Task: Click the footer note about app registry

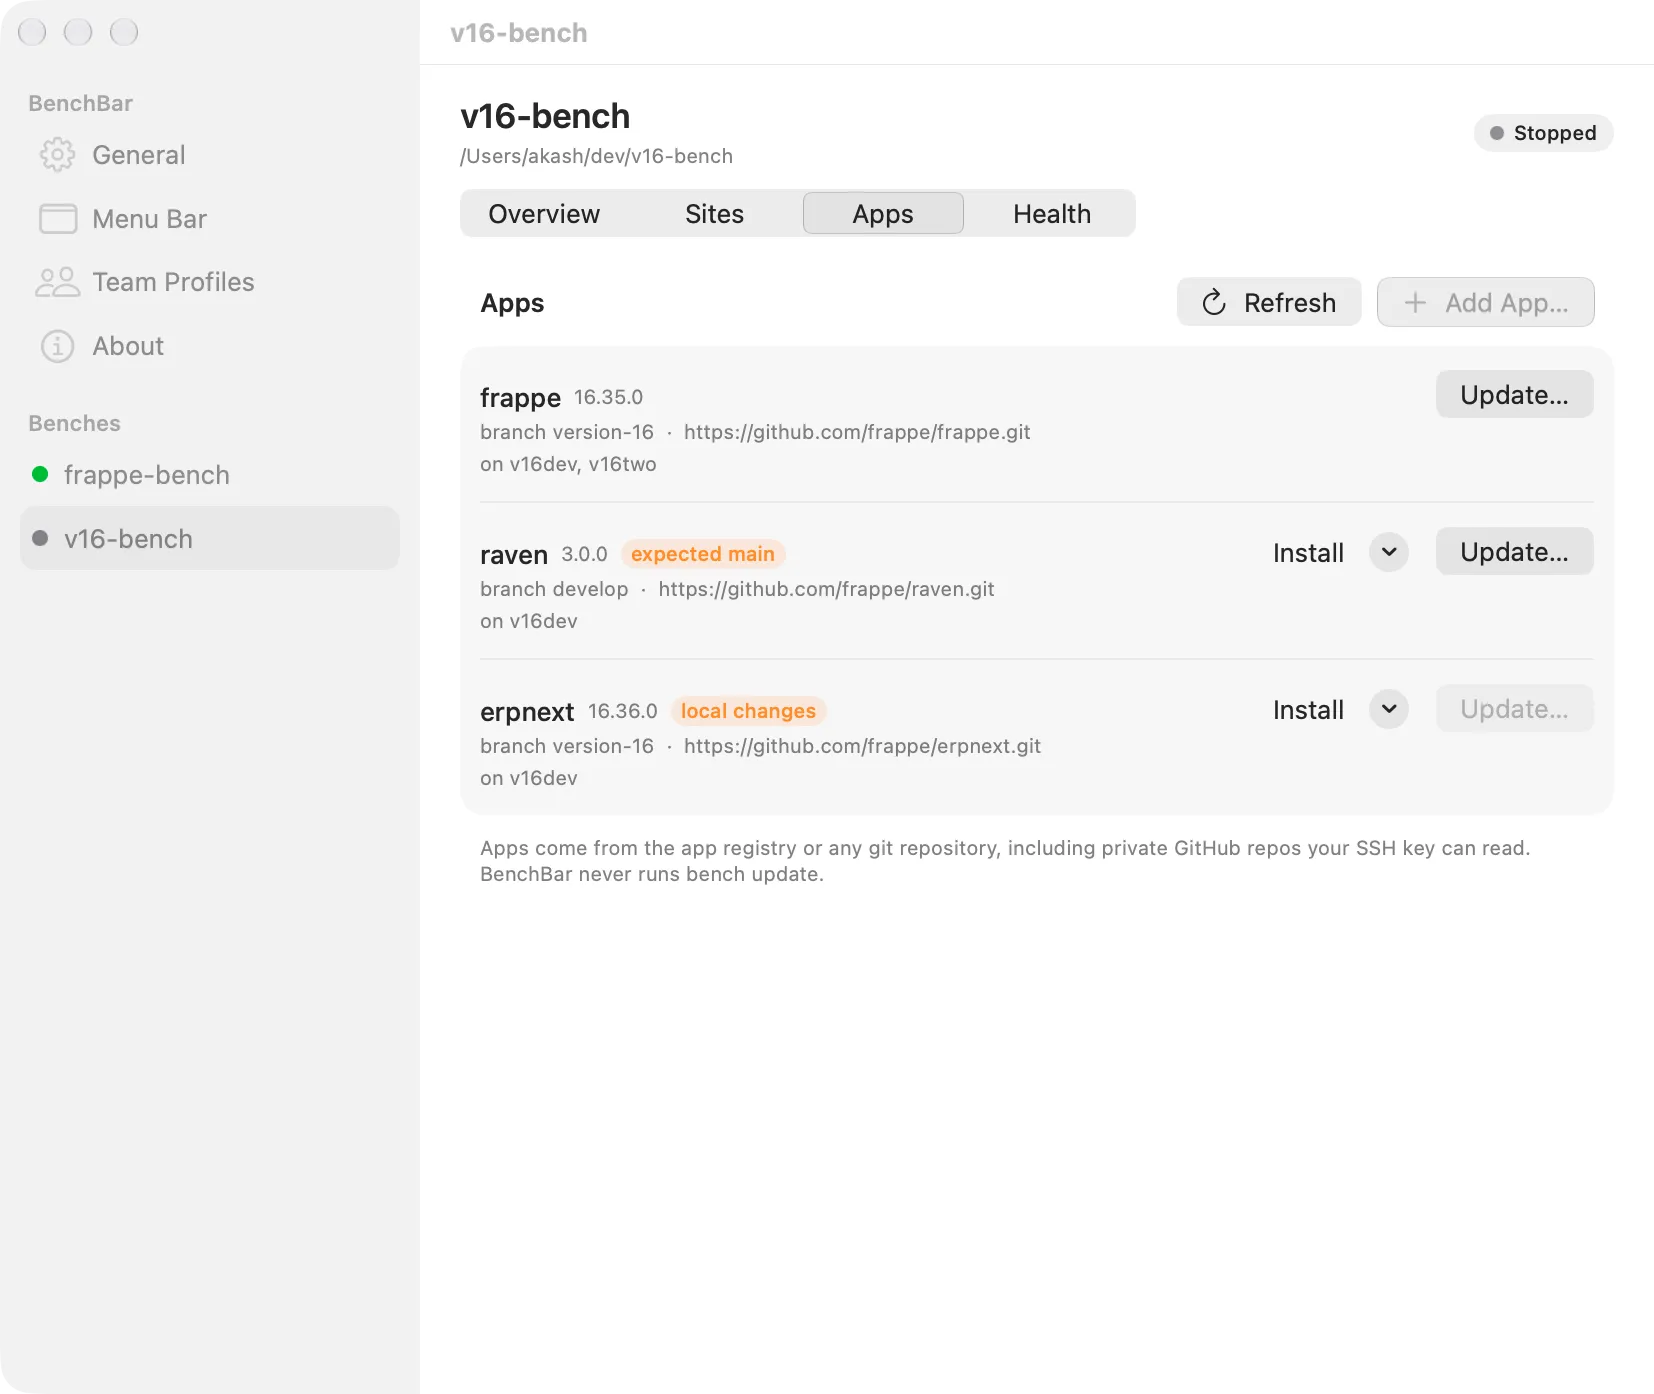Action: (x=1005, y=861)
